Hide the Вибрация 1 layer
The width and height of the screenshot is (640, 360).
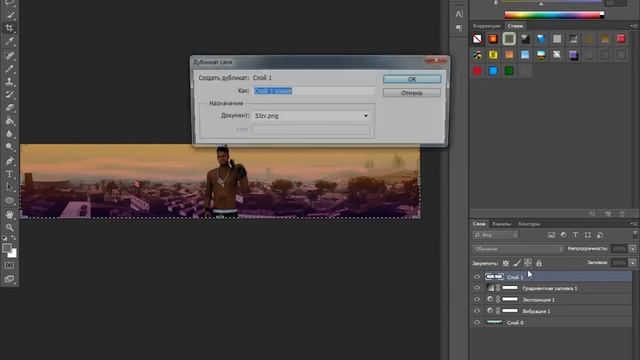477,311
